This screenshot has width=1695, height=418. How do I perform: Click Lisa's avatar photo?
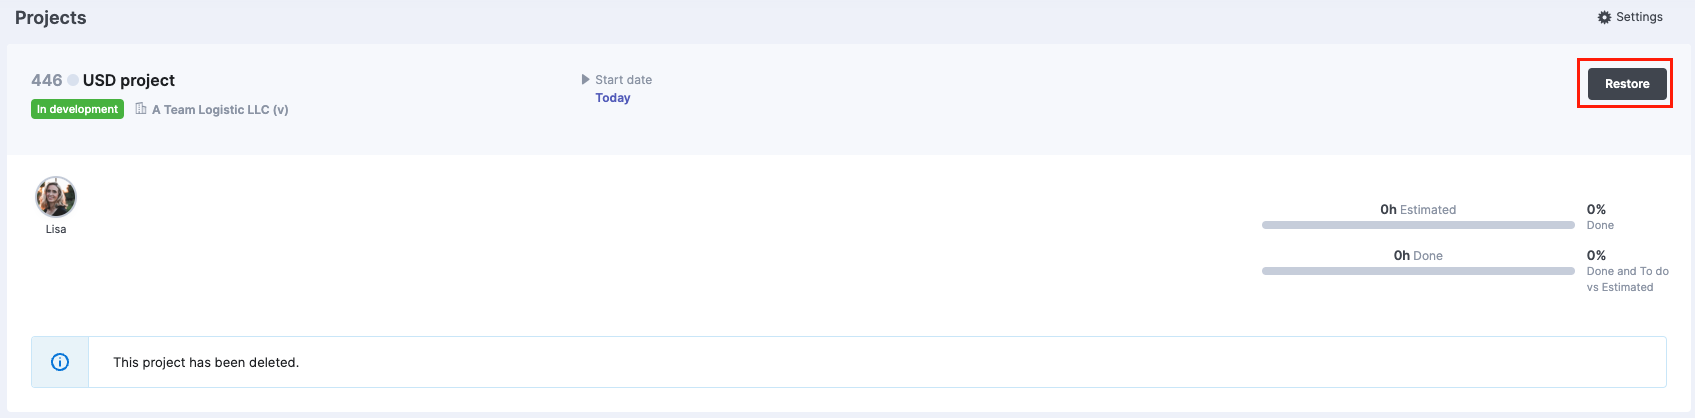point(56,197)
